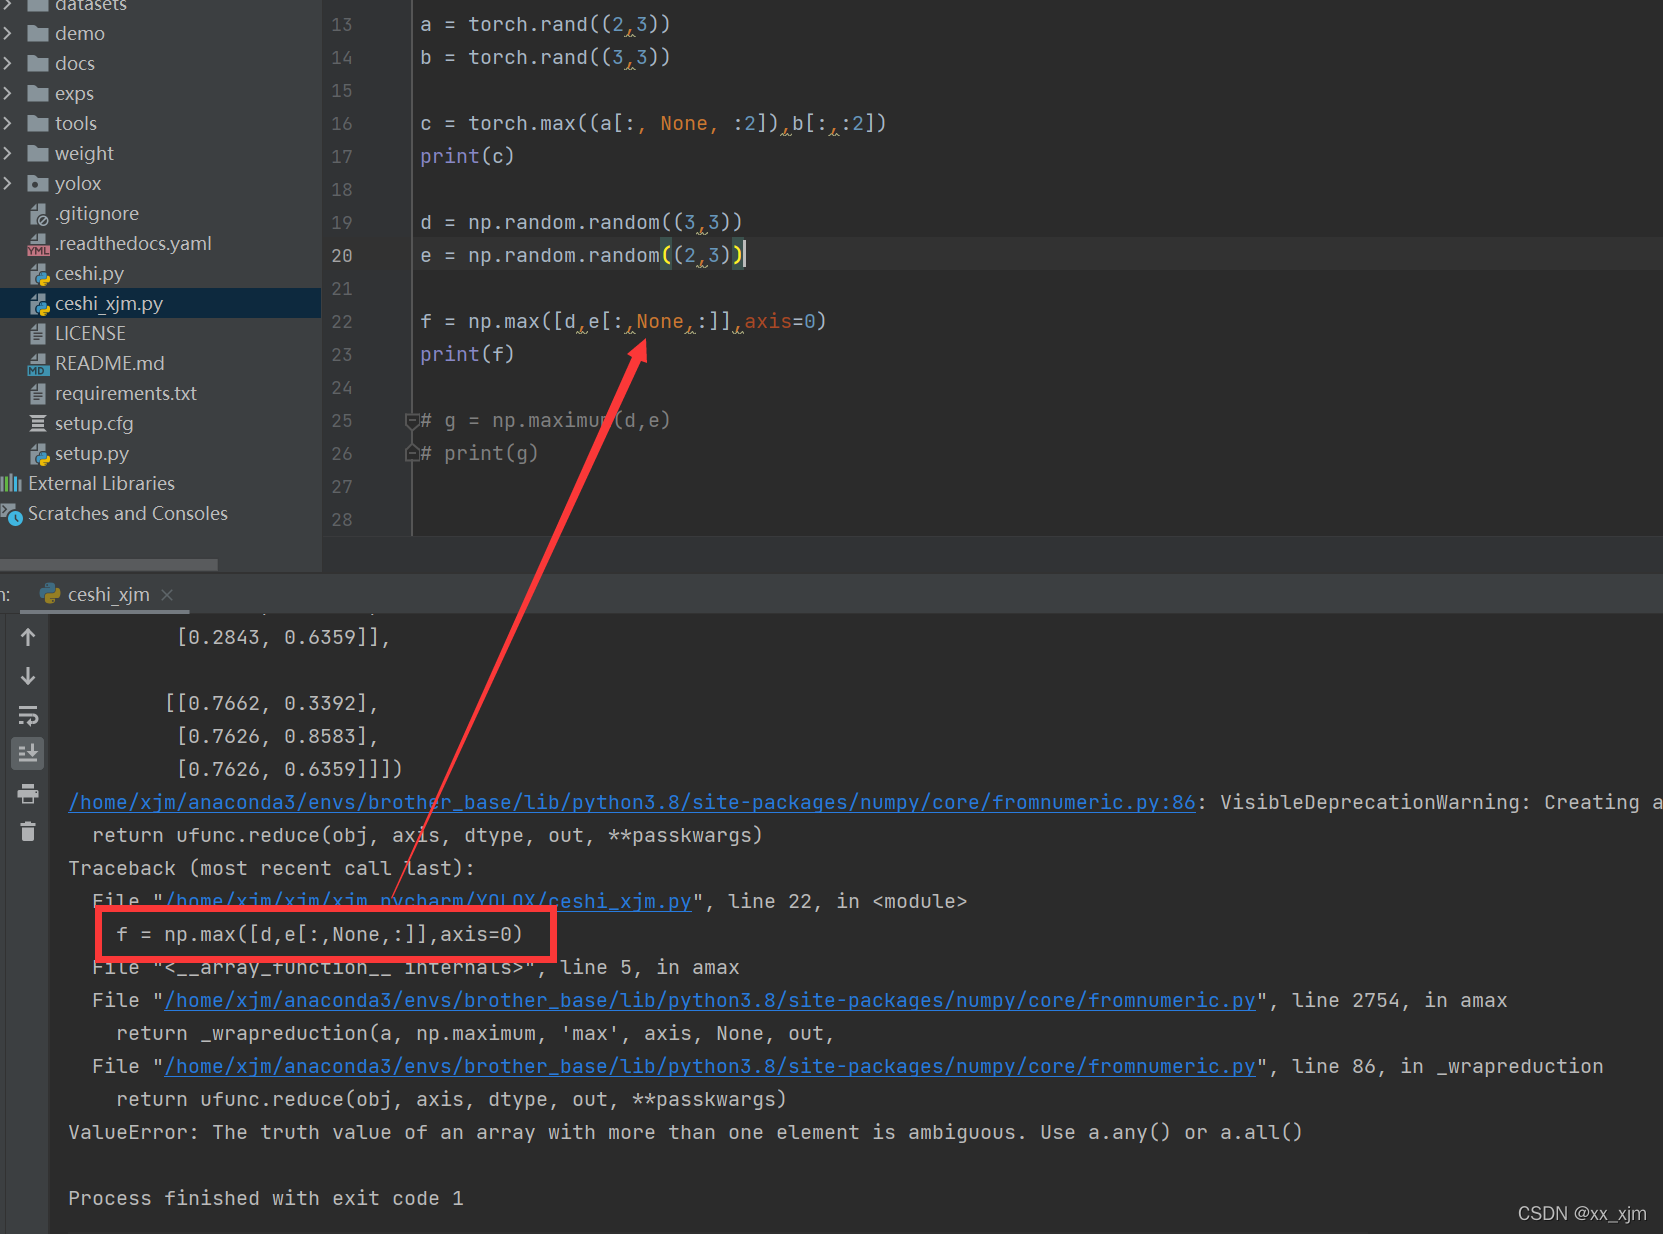Image resolution: width=1663 pixels, height=1234 pixels.
Task: Expand the tools folder chevron
Action: coord(8,124)
